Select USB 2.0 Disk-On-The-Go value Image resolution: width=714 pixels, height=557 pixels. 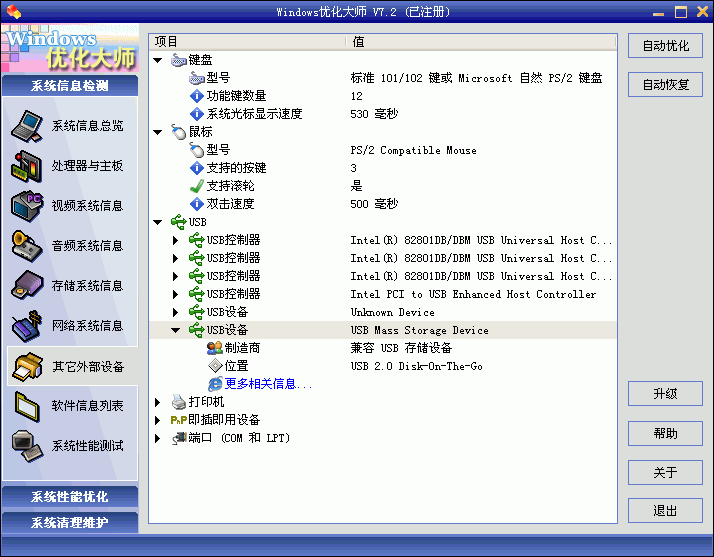click(416, 366)
